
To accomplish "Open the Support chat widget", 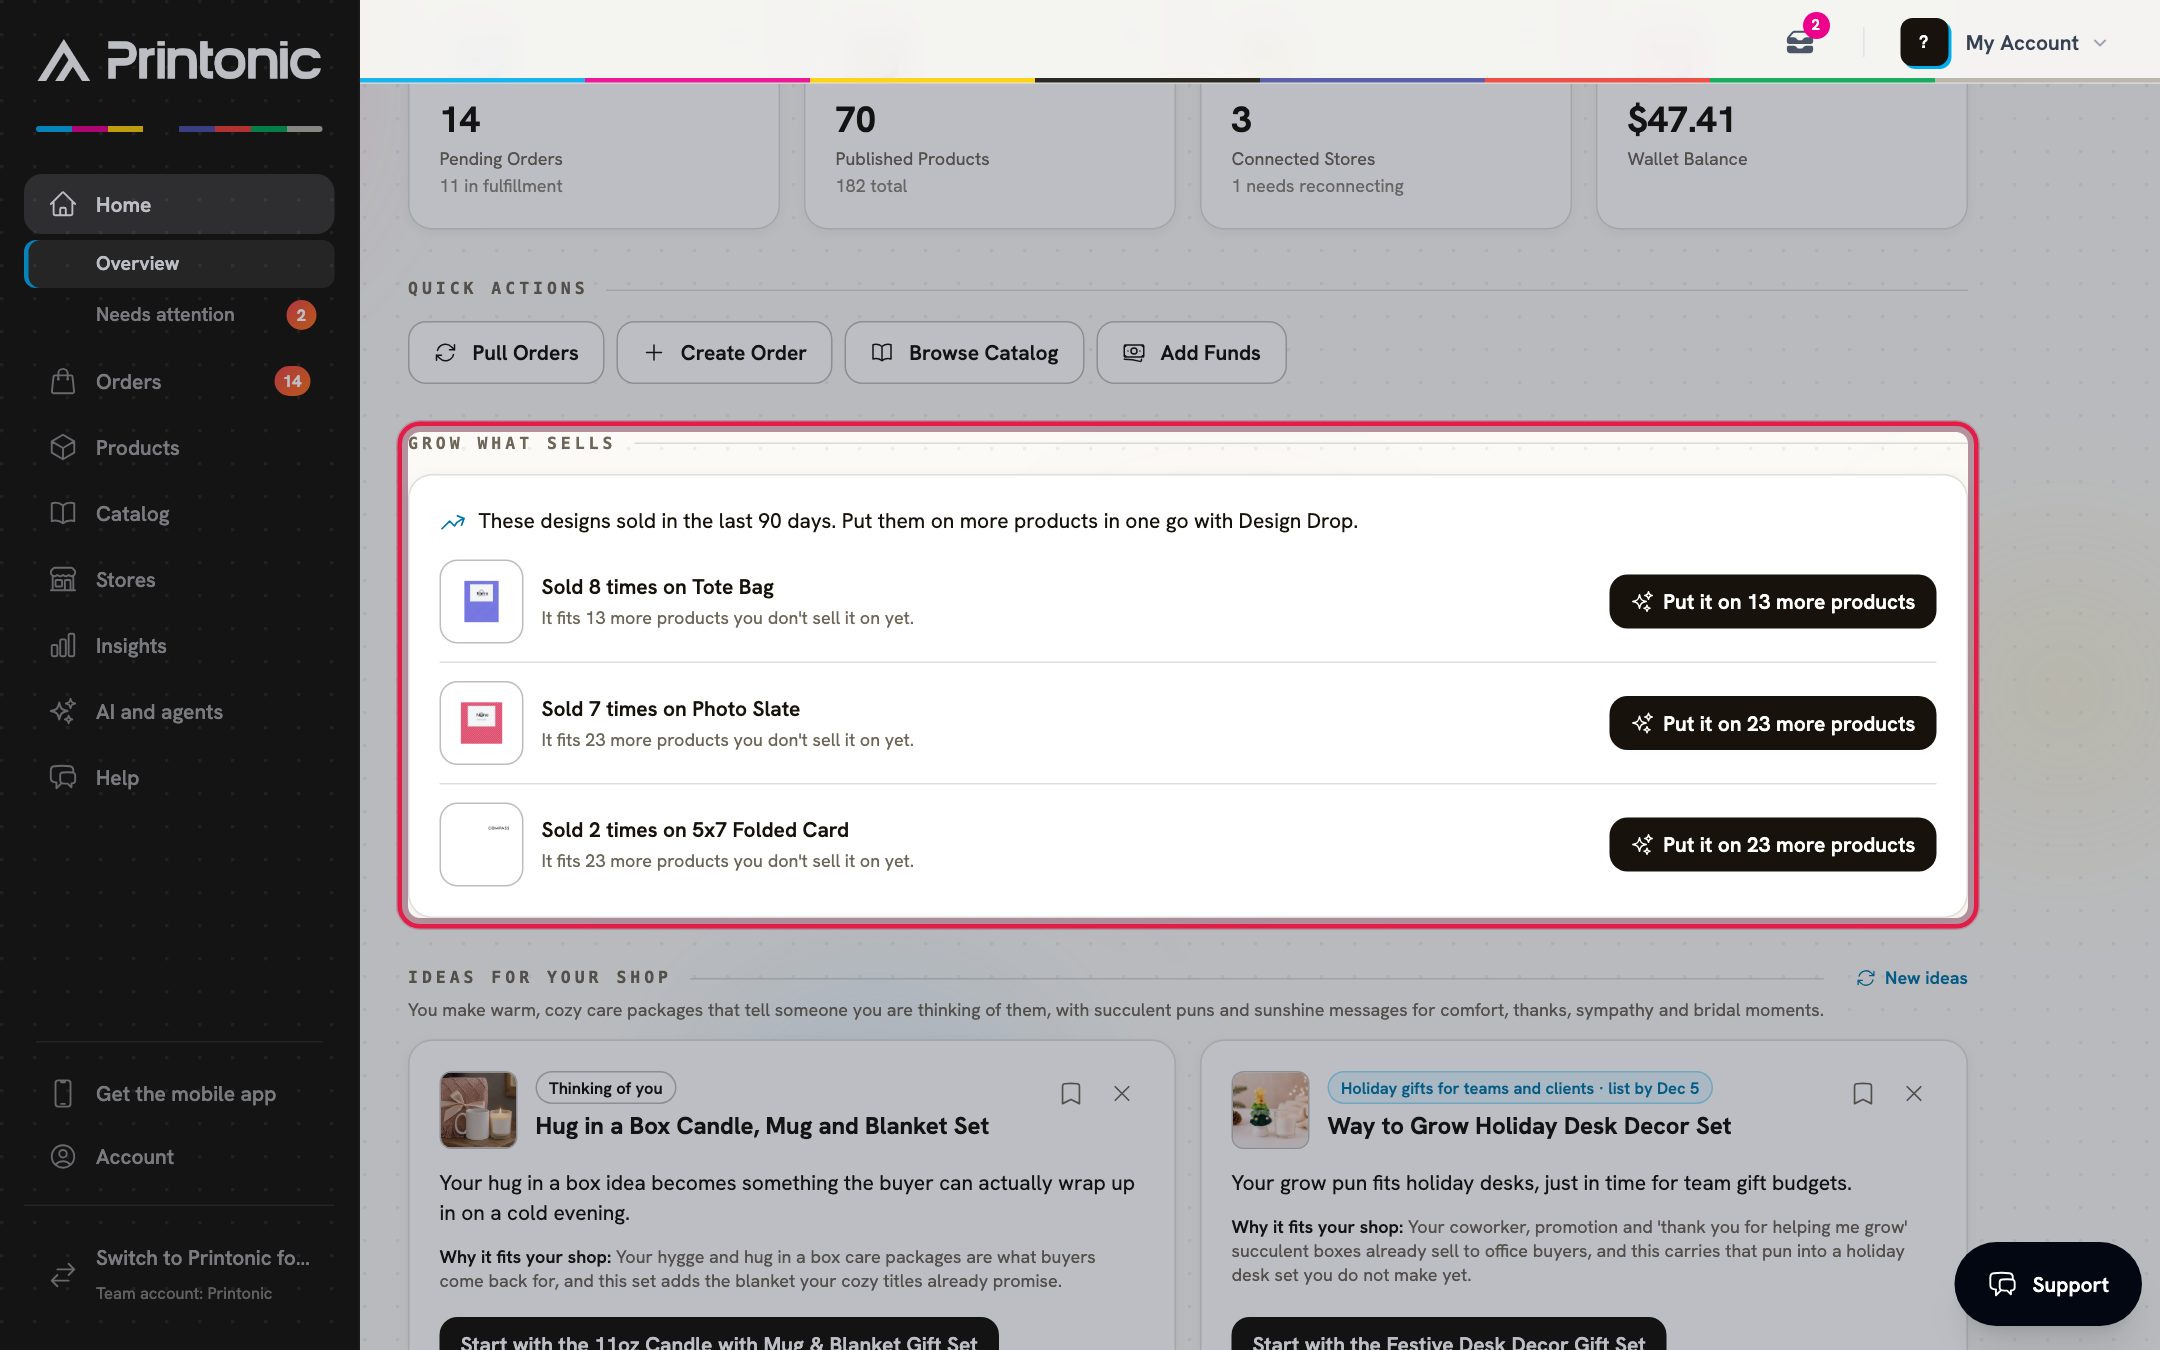I will (x=2047, y=1284).
